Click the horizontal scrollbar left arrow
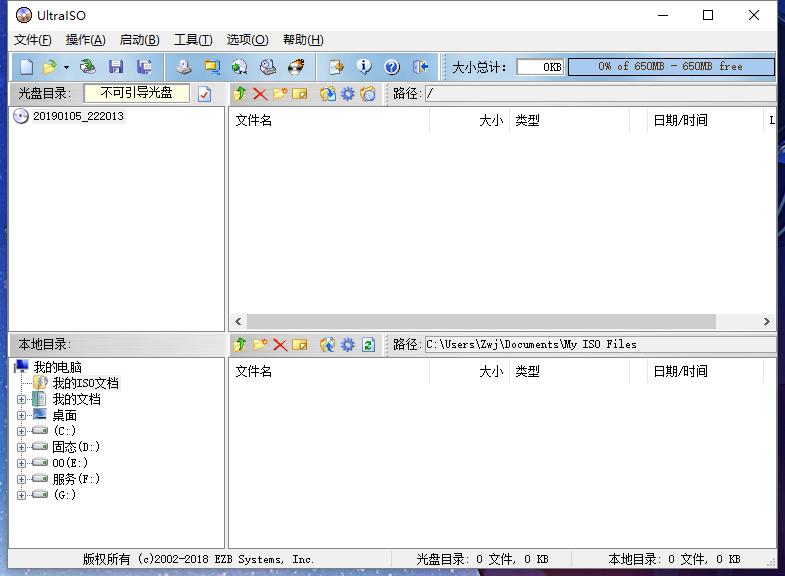This screenshot has height=576, width=785. pos(238,321)
